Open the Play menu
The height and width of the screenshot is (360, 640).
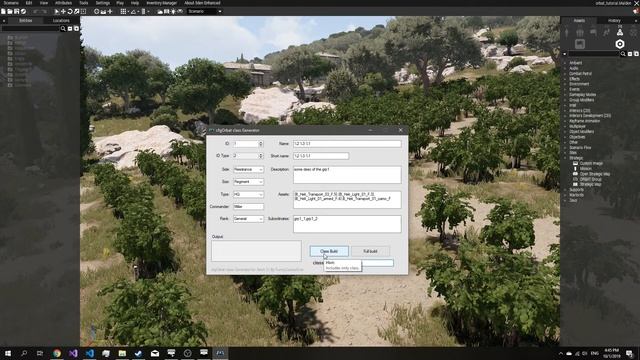pyautogui.click(x=120, y=3)
